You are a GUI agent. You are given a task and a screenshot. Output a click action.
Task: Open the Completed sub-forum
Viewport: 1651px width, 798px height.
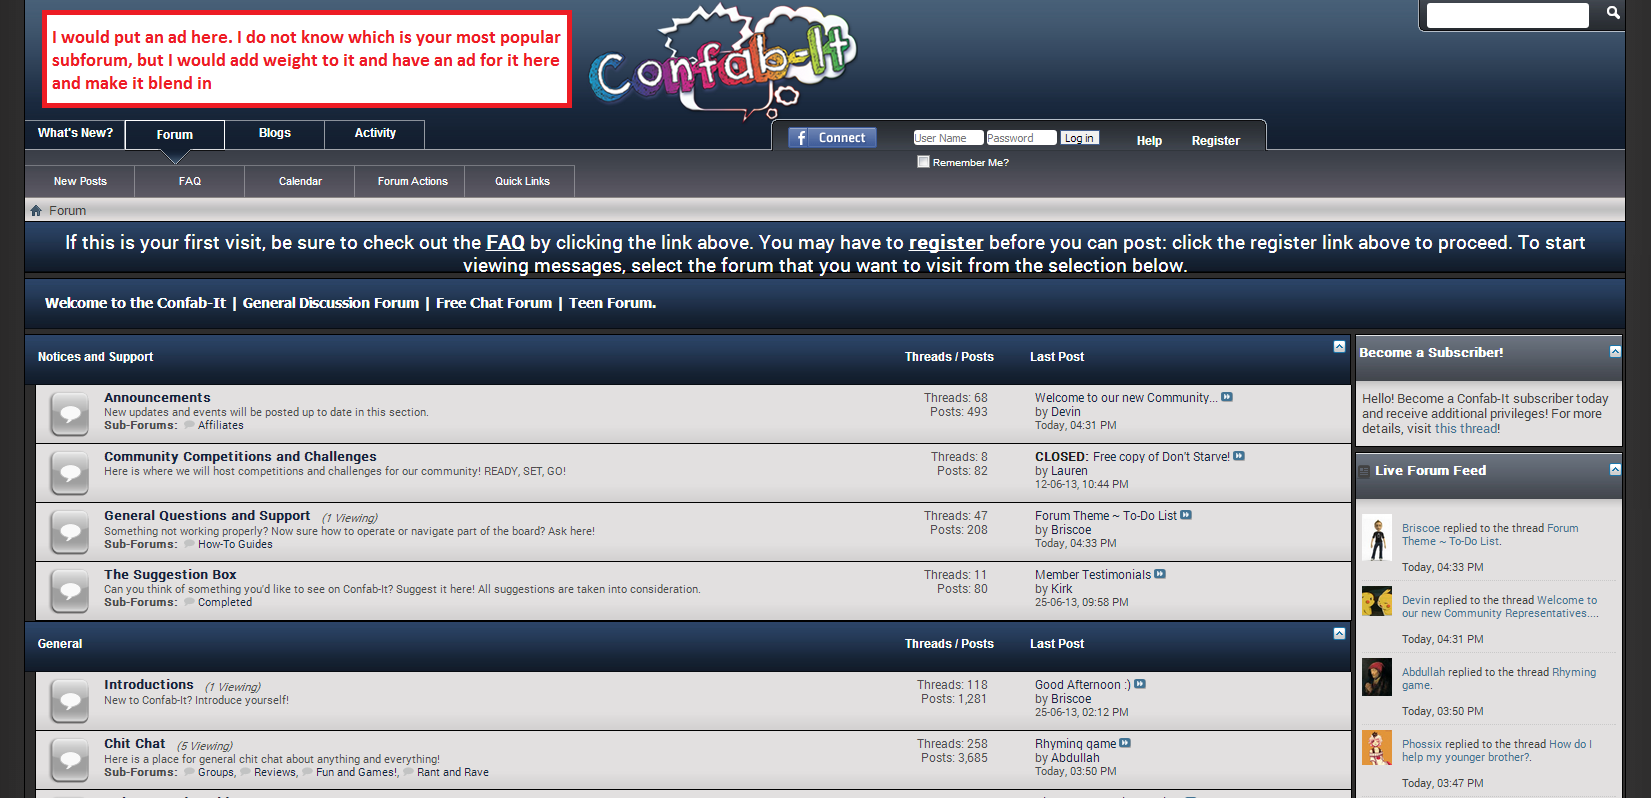(x=225, y=602)
